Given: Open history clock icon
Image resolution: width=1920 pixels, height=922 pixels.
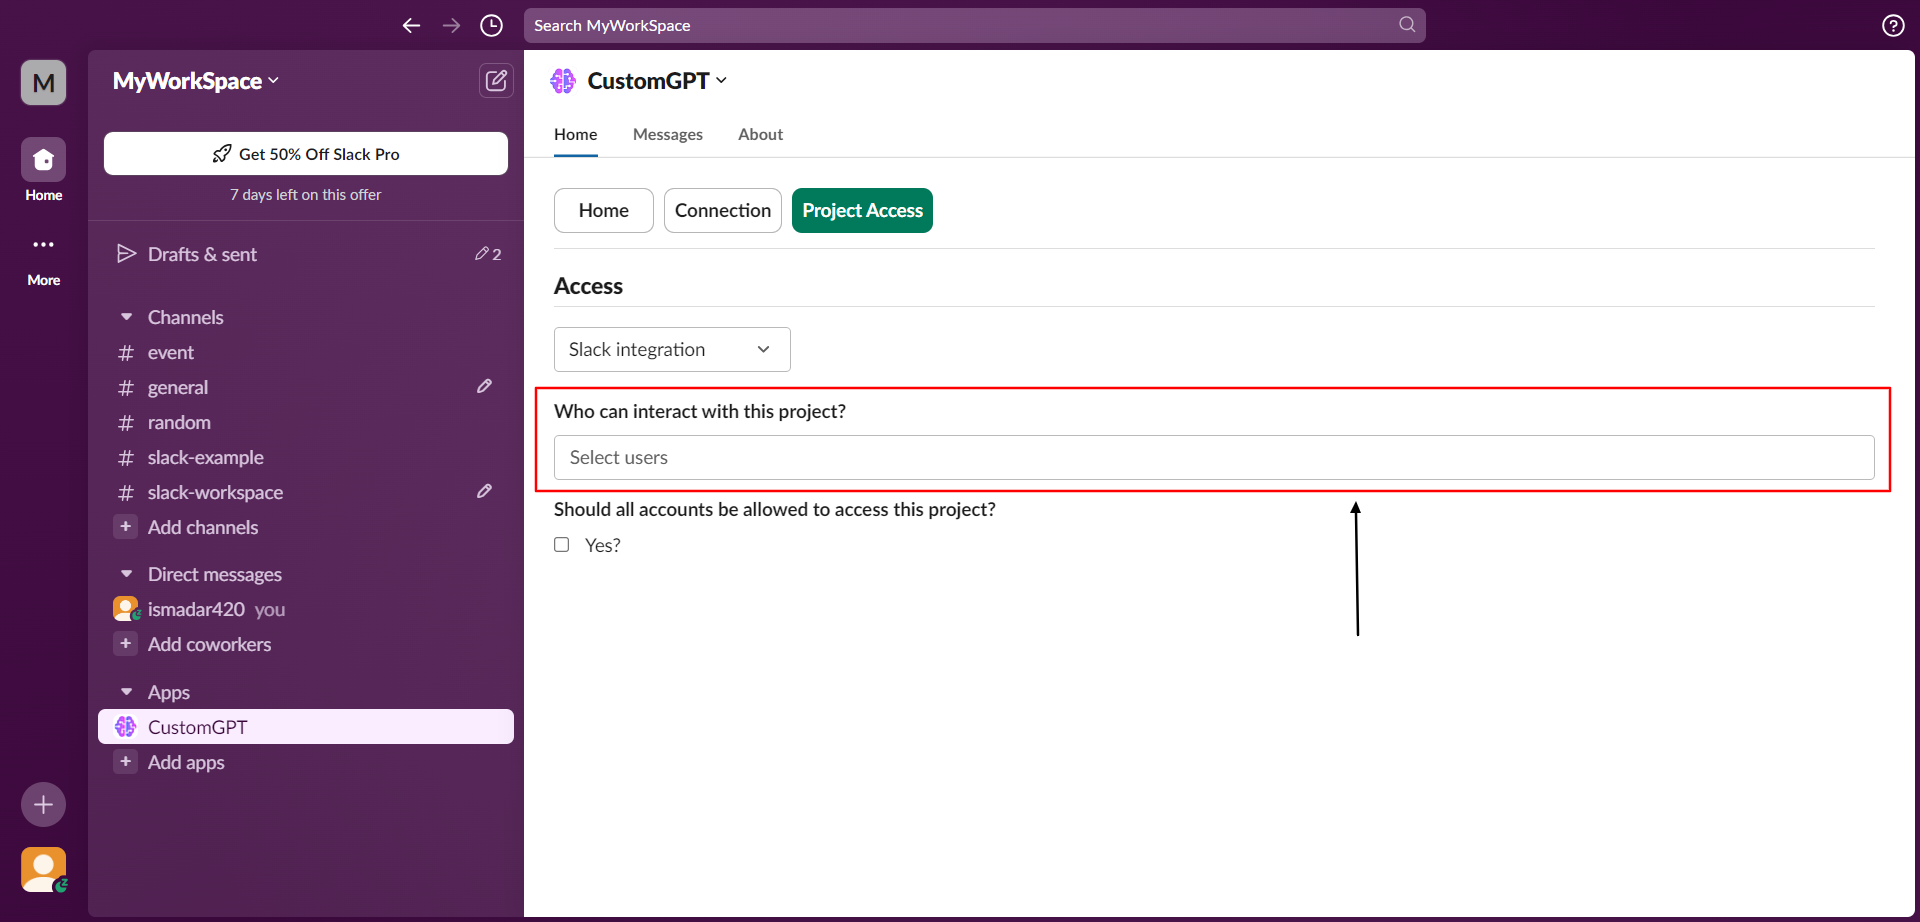Looking at the screenshot, I should [x=491, y=25].
